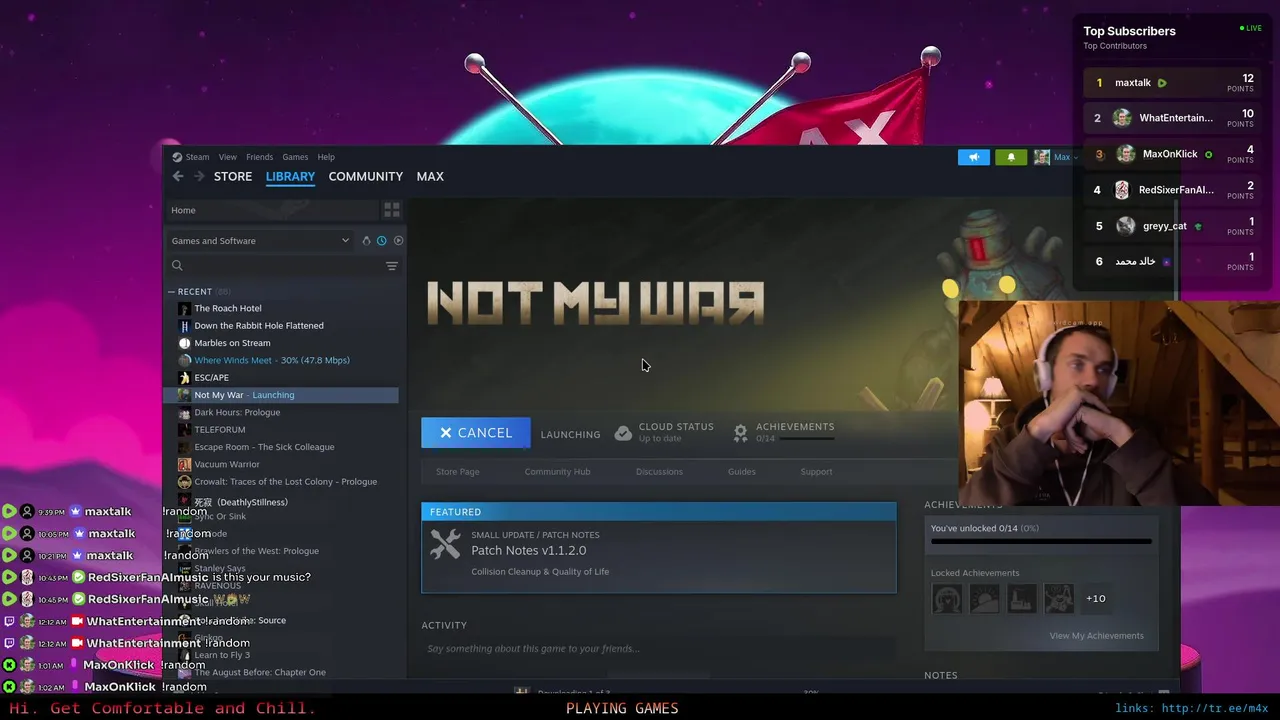Click the achievements gear badge icon

pos(740,433)
